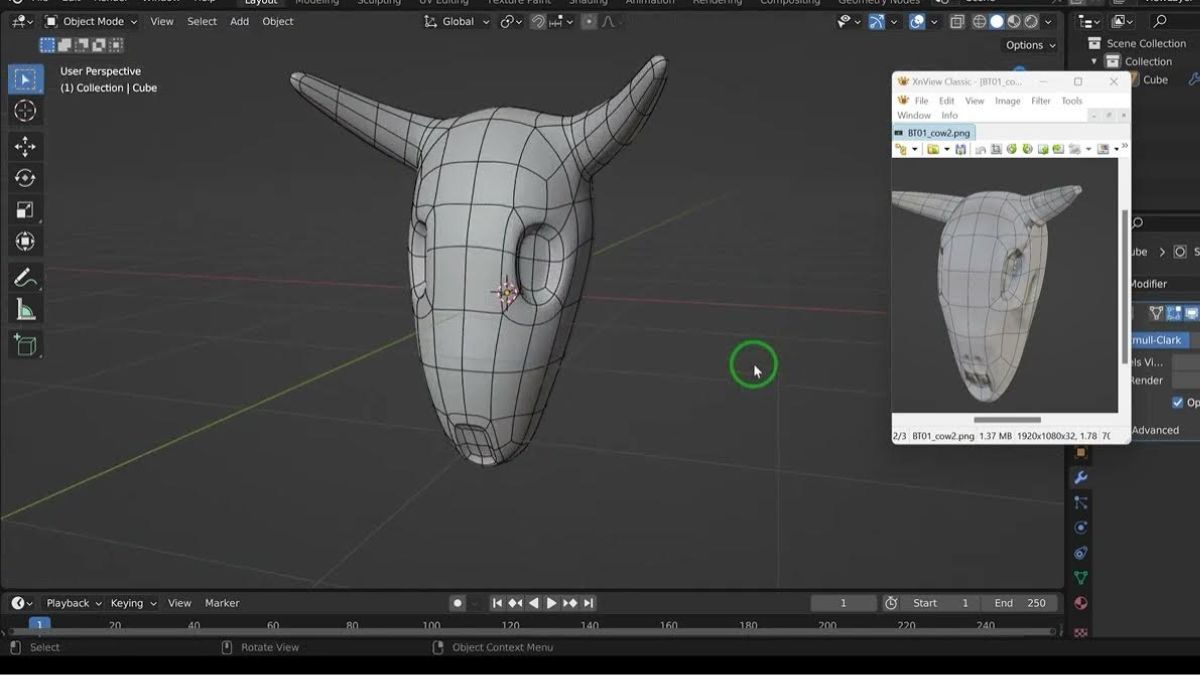This screenshot has width=1200, height=675.
Task: Jump to the start frame
Action: coord(497,603)
